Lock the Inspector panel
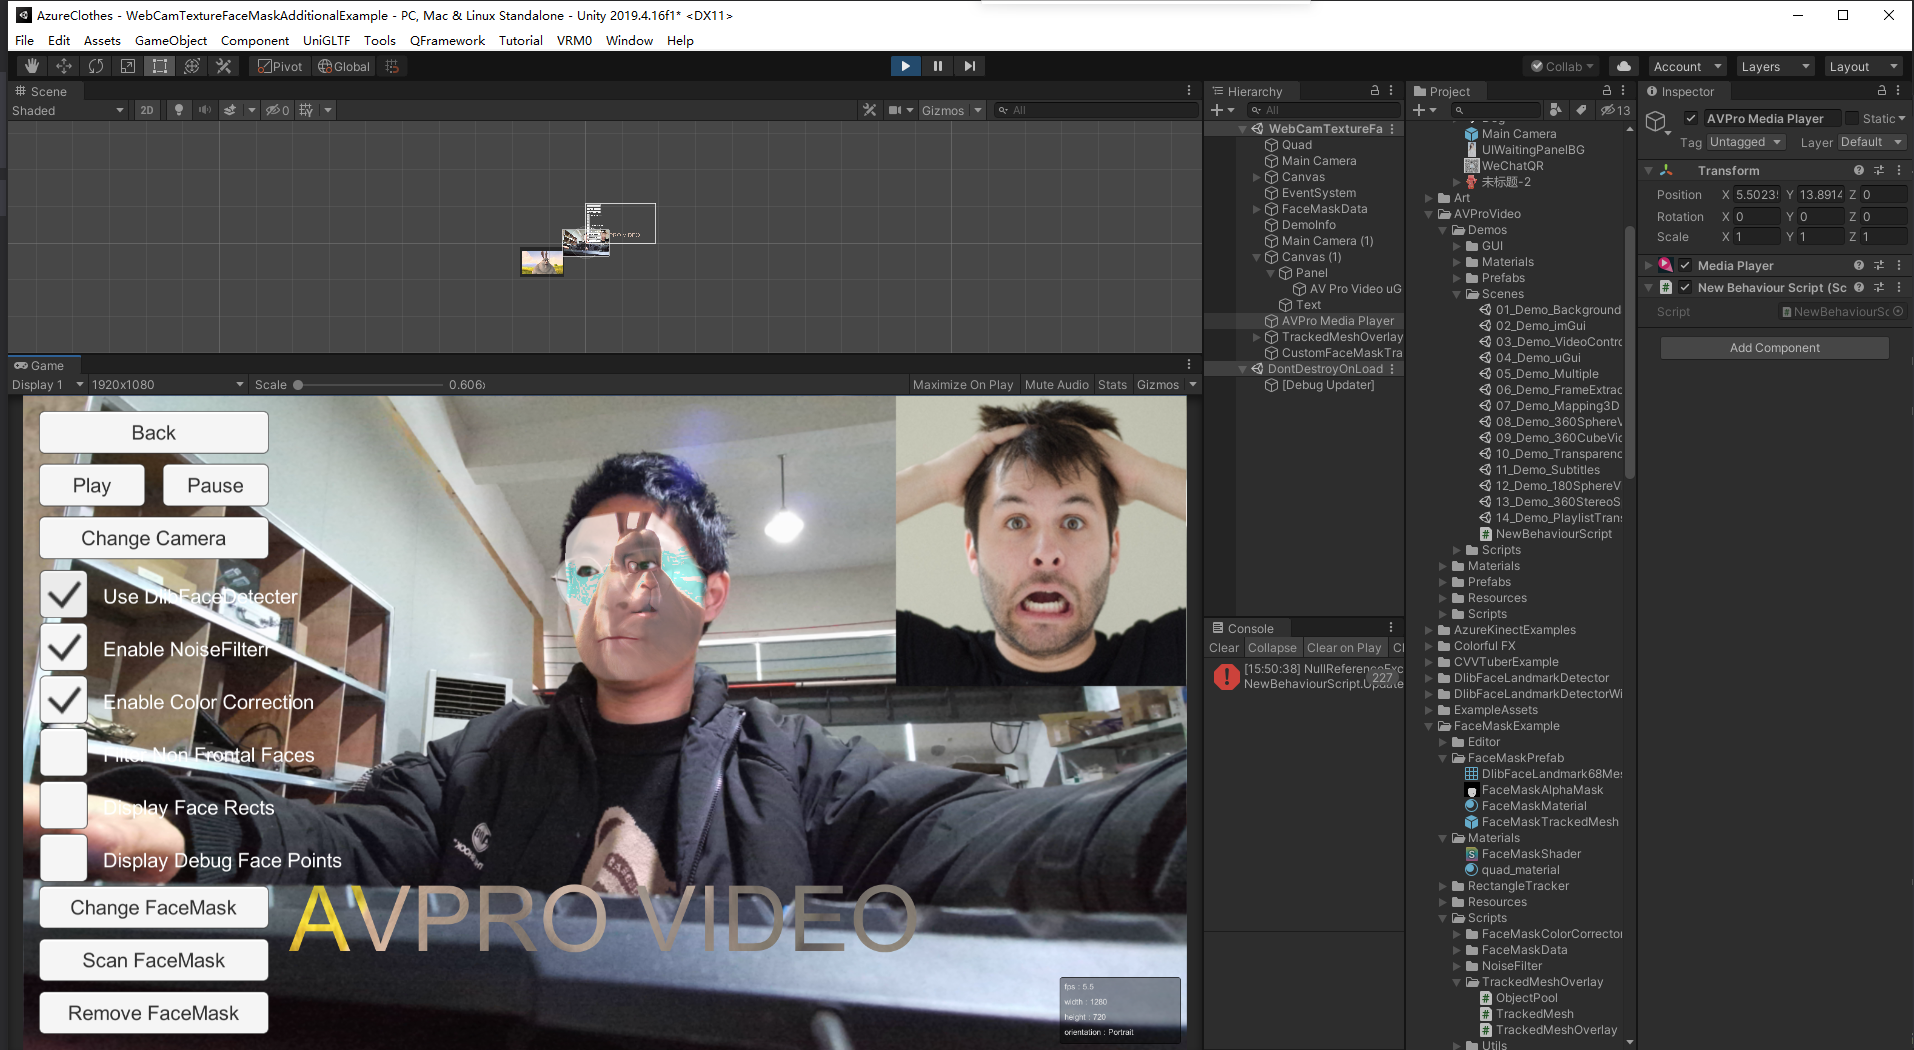This screenshot has height=1050, width=1914. click(x=1882, y=91)
